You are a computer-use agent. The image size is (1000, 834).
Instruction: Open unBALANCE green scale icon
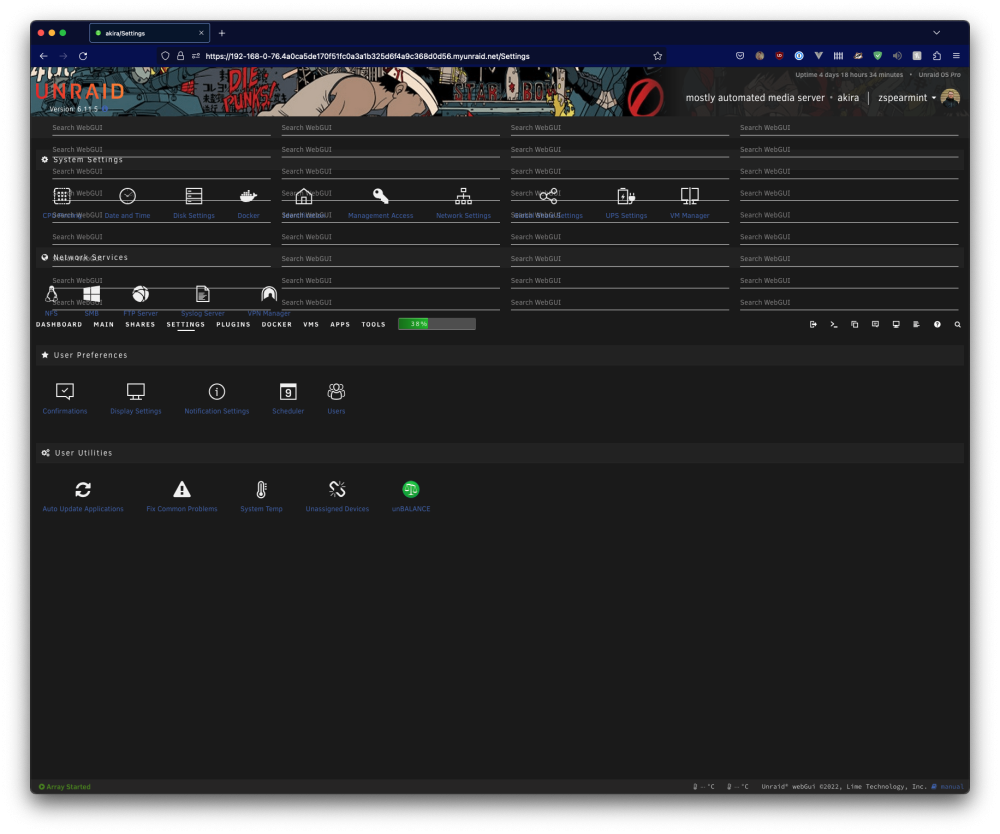(x=411, y=490)
